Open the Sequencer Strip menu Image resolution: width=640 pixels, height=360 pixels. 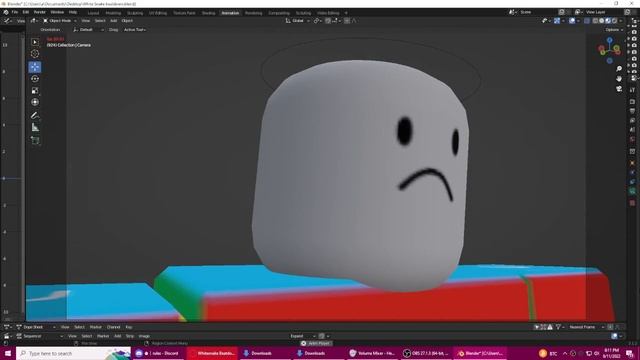click(x=130, y=336)
